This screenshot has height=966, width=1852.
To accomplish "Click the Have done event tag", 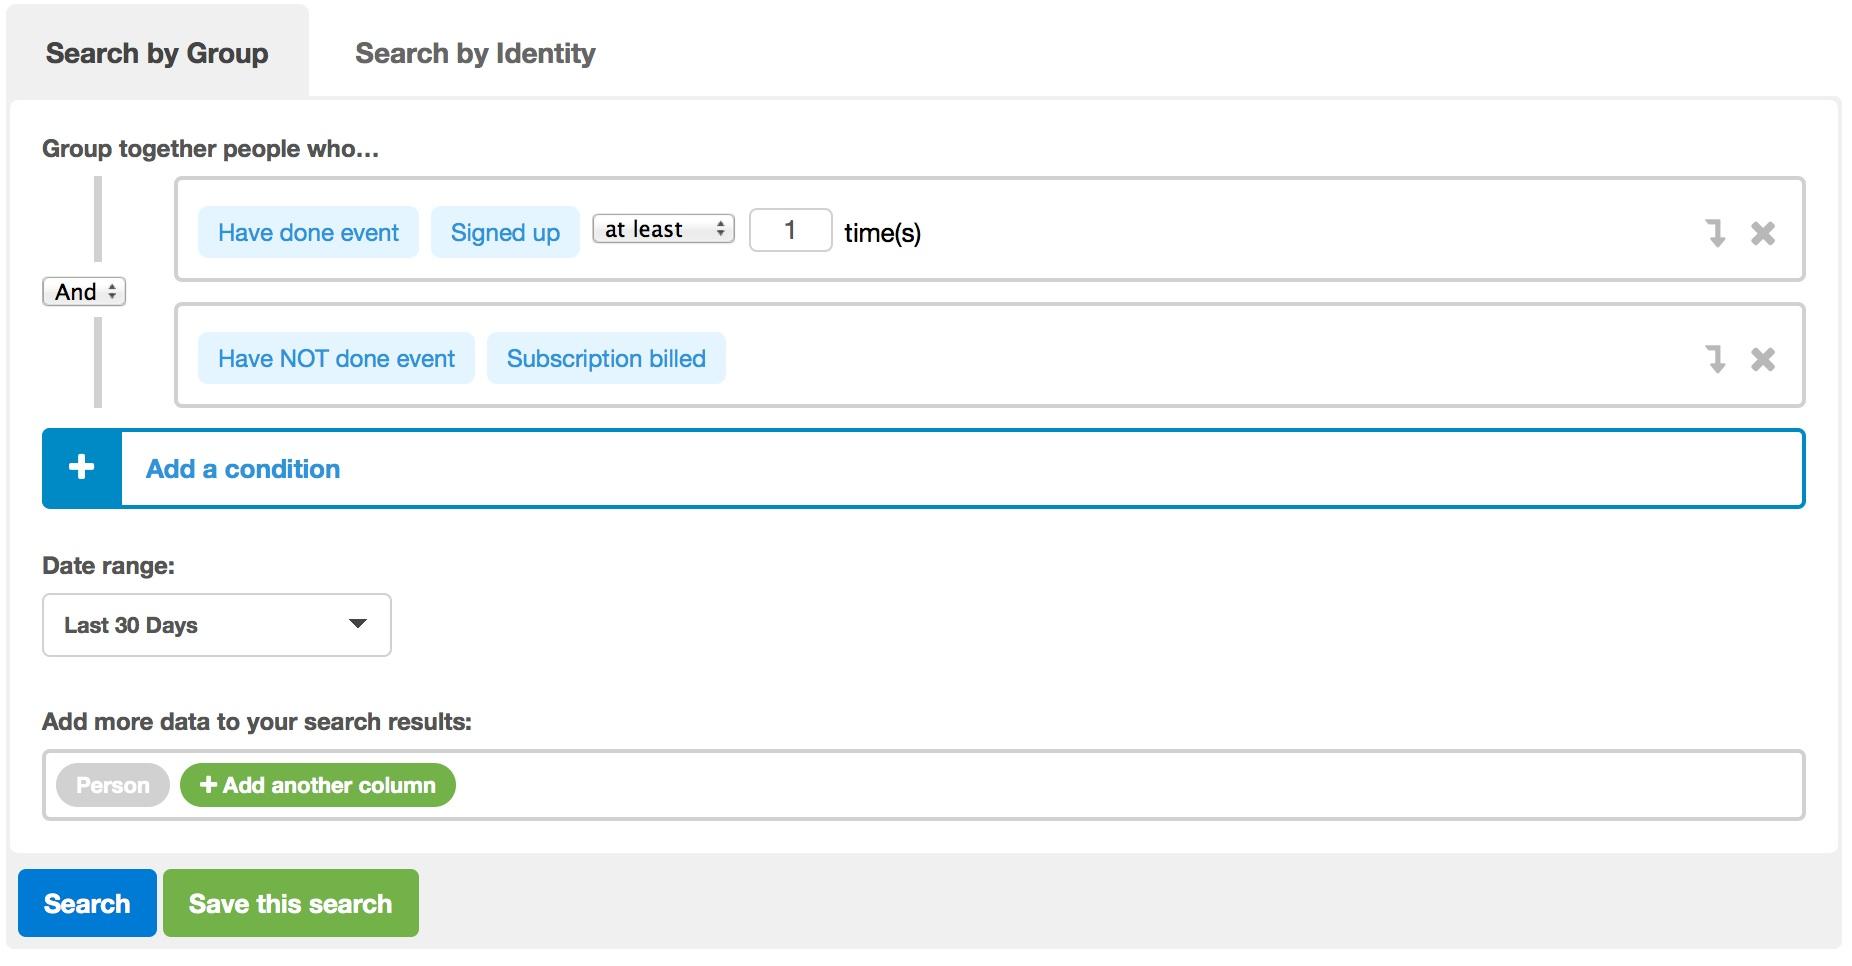I will (308, 232).
